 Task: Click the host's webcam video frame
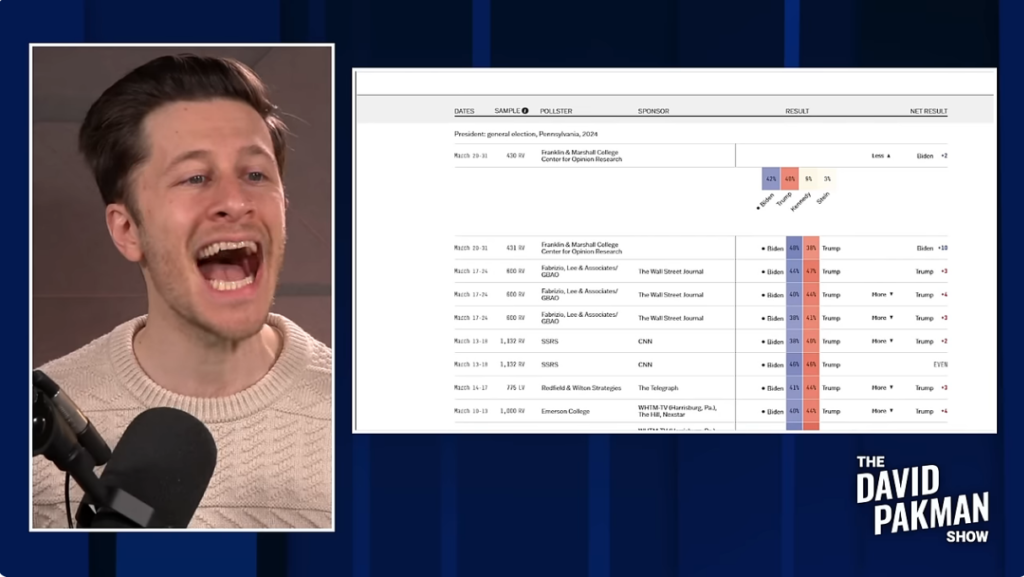pos(182,287)
